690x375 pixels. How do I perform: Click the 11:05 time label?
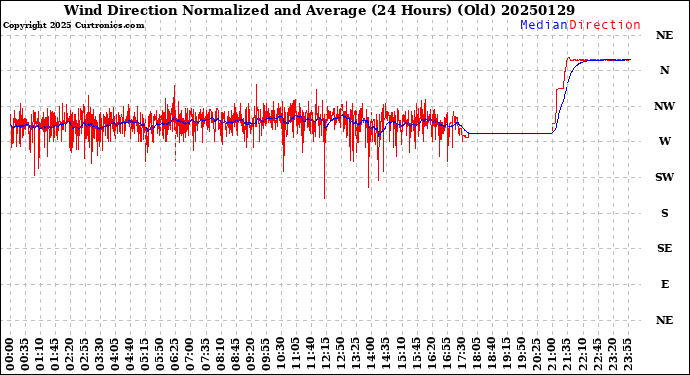296,355
